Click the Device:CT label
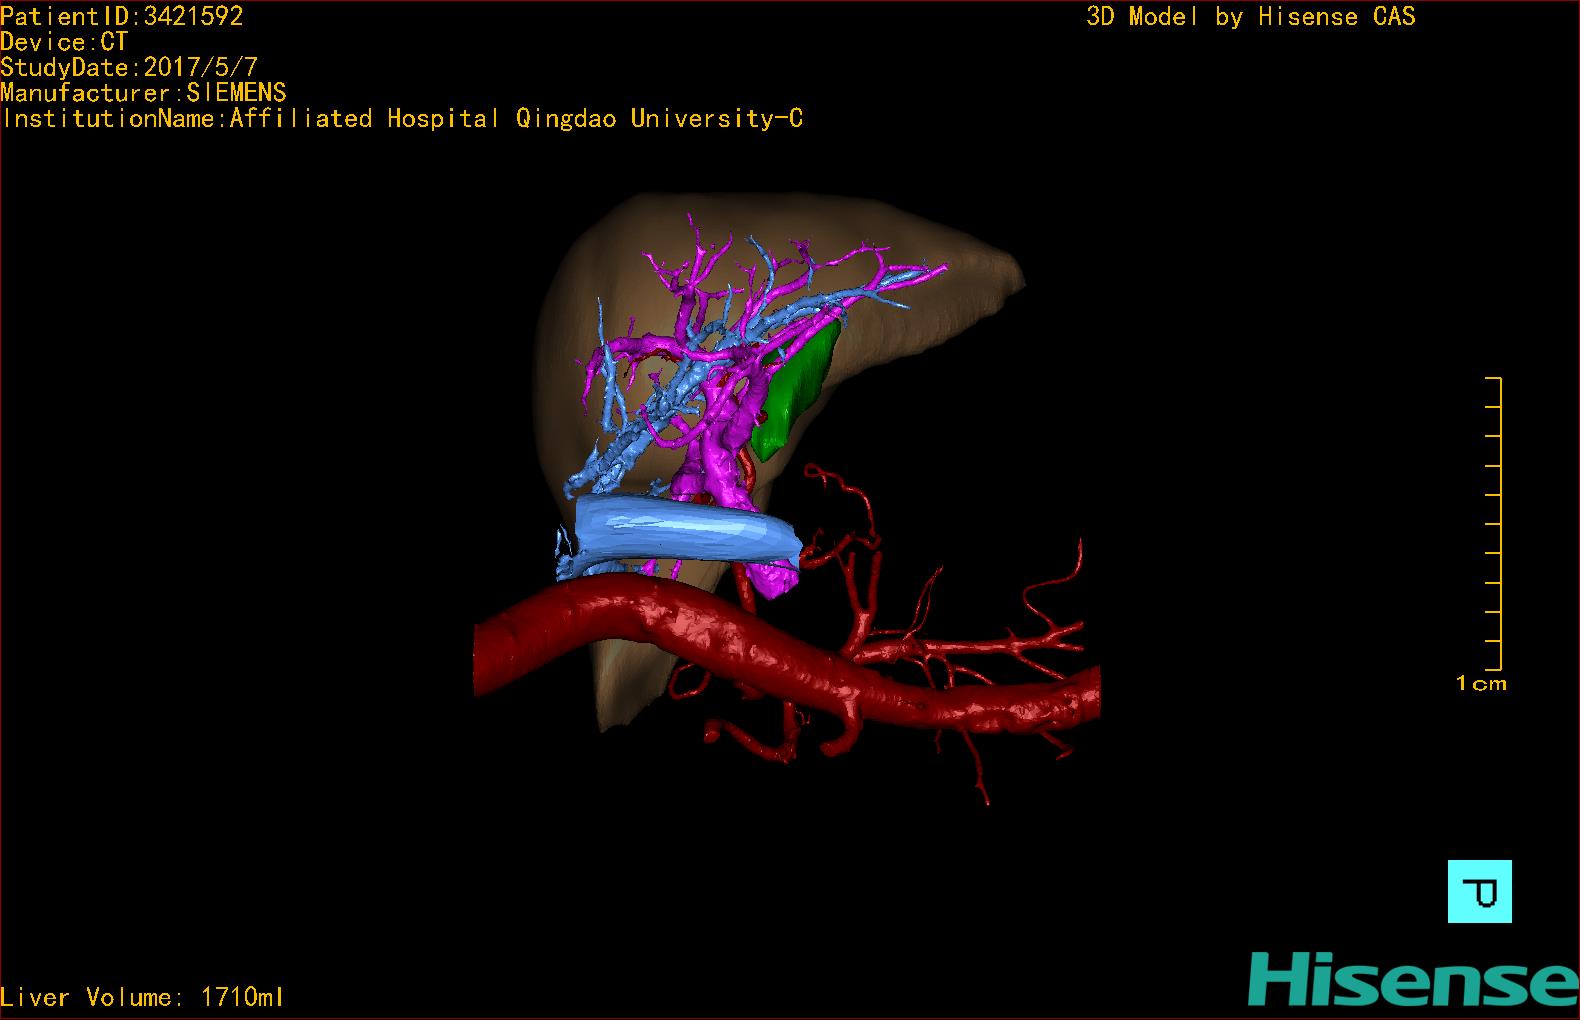 pos(64,42)
